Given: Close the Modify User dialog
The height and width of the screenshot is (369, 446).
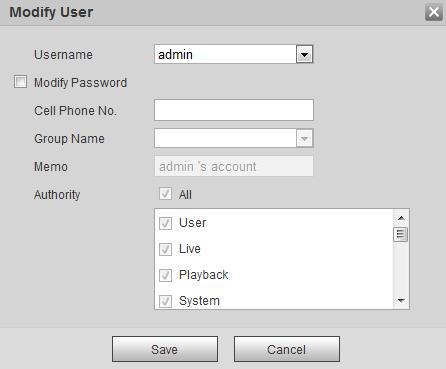Looking at the screenshot, I should [434, 12].
